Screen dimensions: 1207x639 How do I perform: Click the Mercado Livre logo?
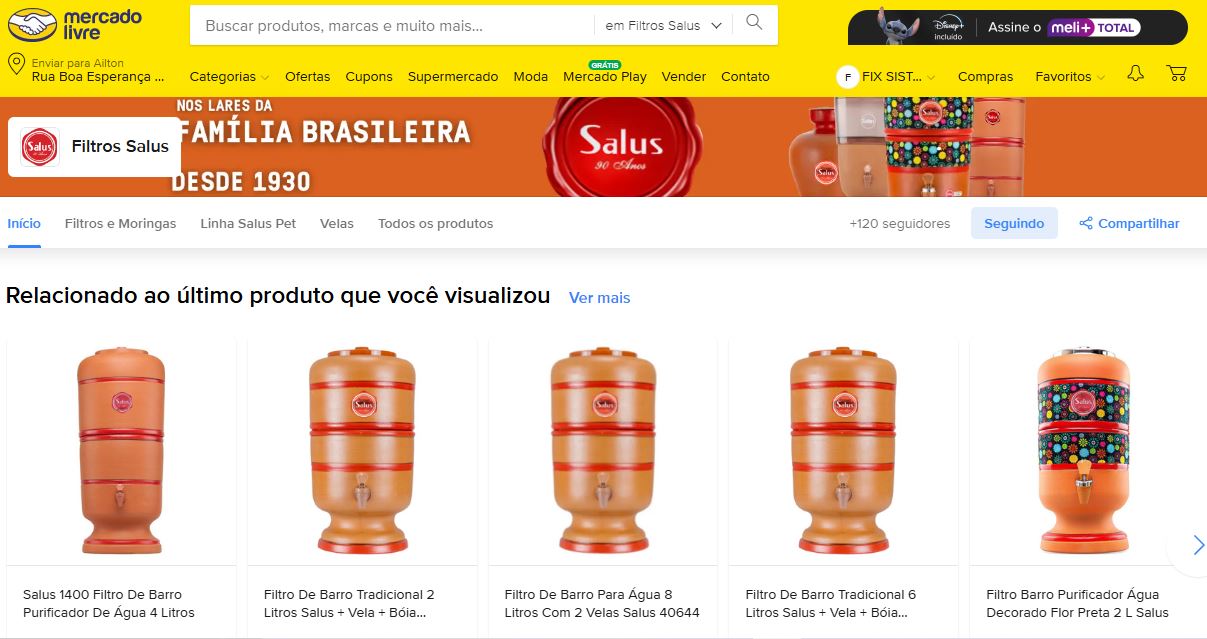point(75,25)
